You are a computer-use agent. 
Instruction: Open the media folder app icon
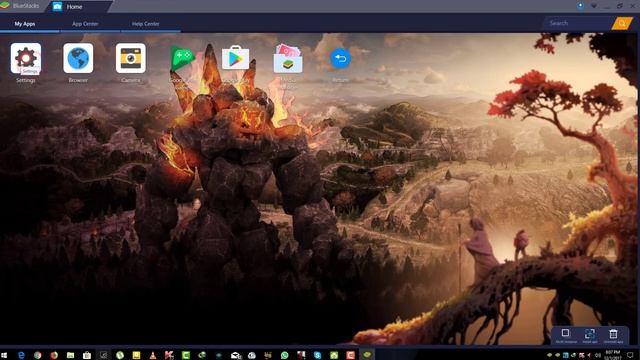[288, 58]
